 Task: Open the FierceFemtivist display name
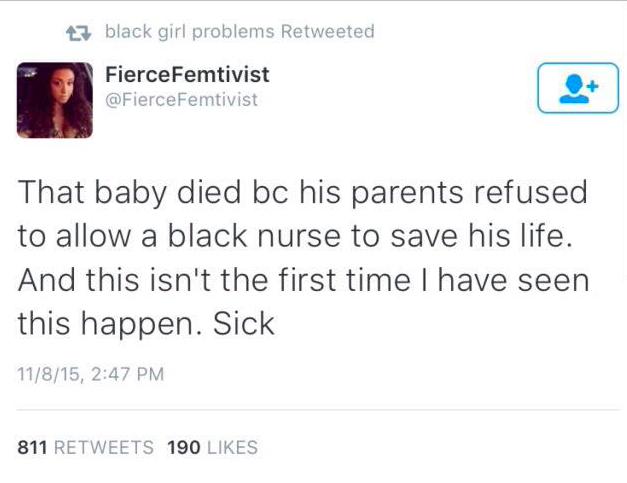point(187,76)
